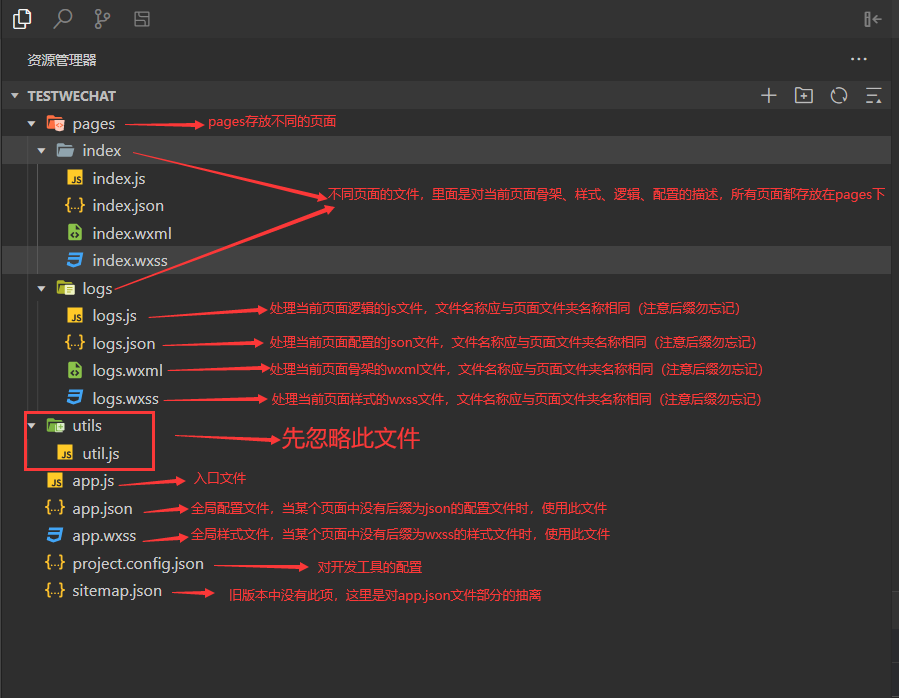The image size is (899, 698).
Task: Open the app.js entry file
Action: [93, 481]
